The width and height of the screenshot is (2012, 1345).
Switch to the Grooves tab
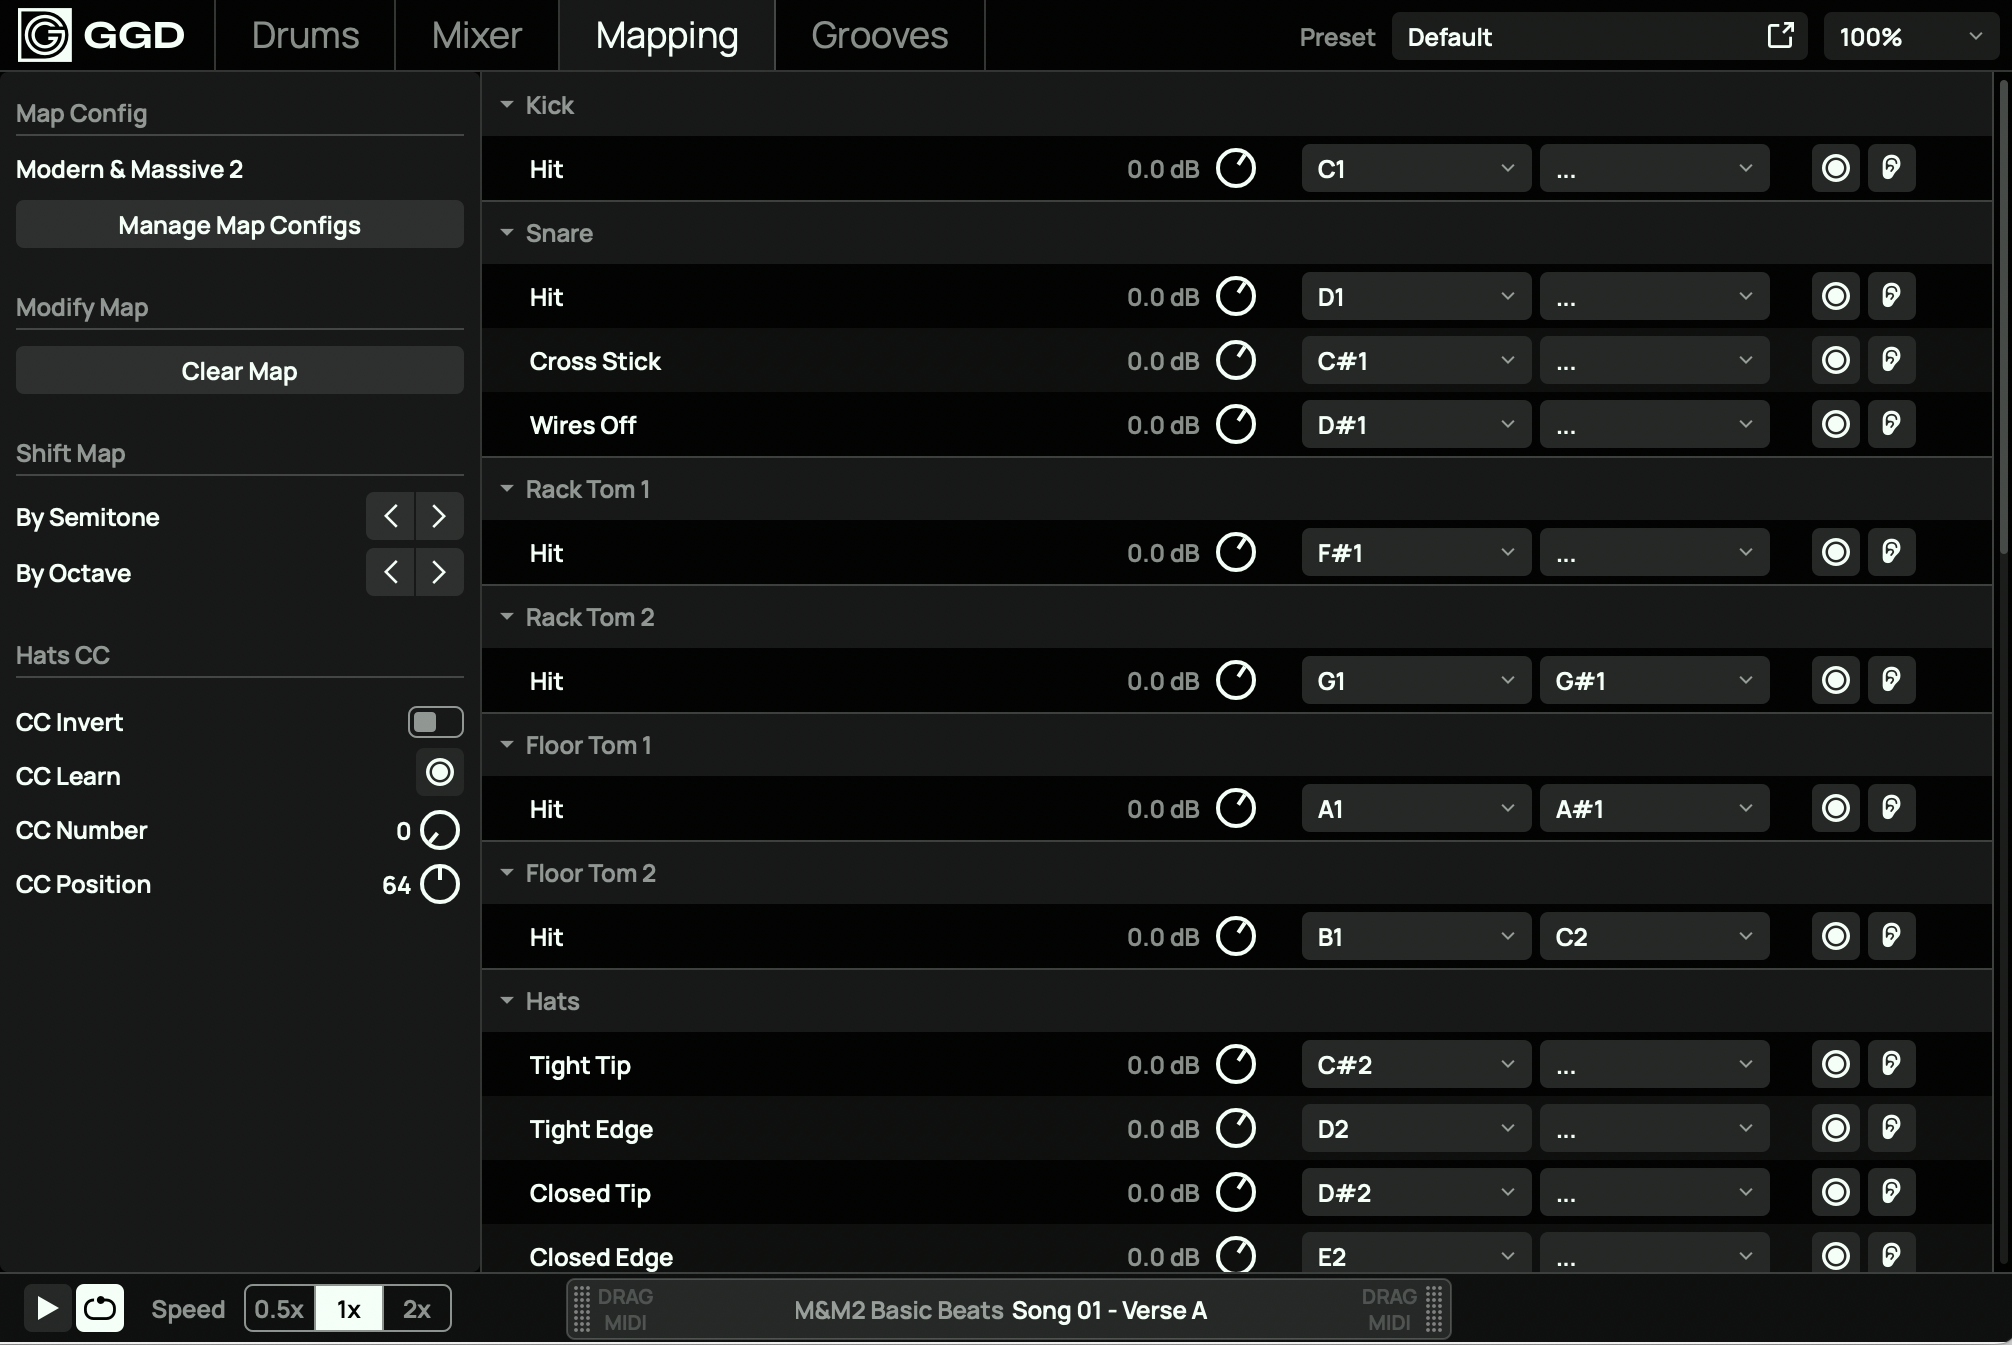click(880, 35)
